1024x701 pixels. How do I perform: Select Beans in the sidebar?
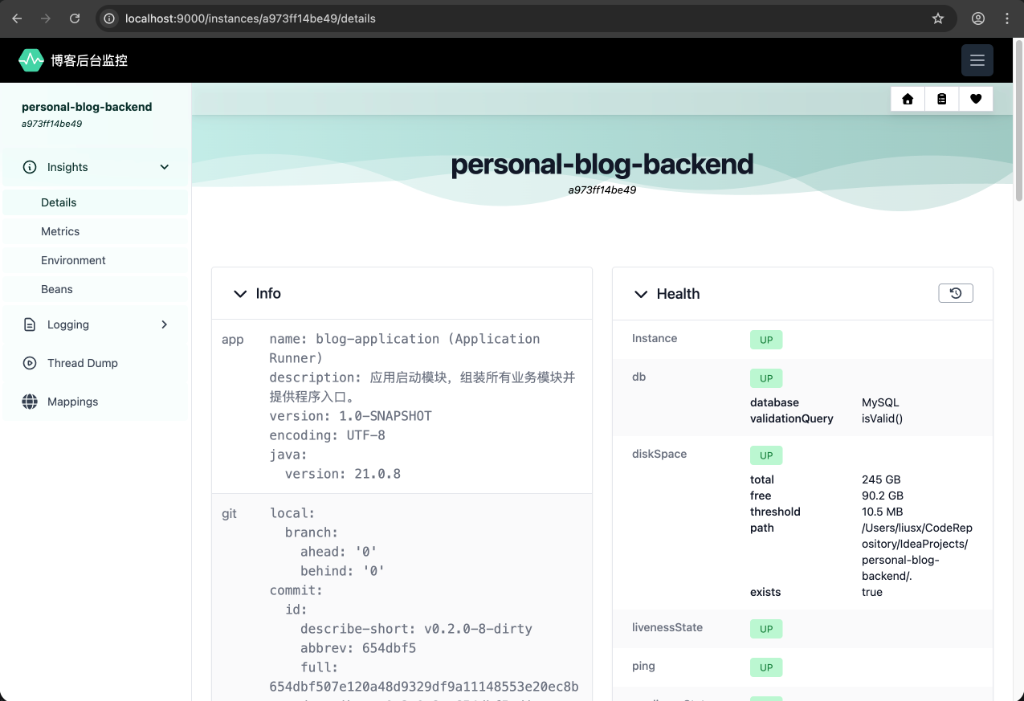coord(57,289)
